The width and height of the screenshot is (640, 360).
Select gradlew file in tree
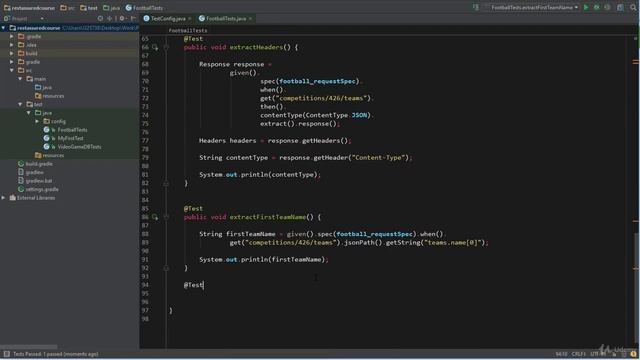[31, 173]
